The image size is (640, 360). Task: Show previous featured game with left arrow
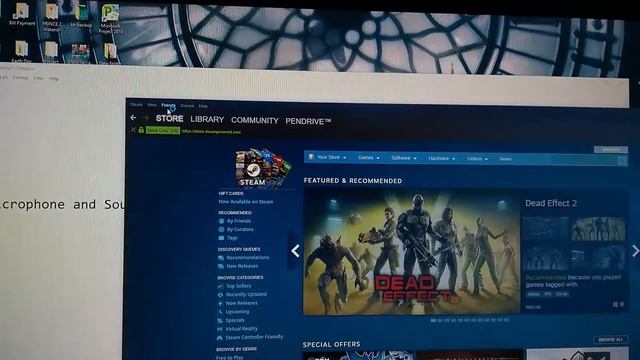(295, 251)
